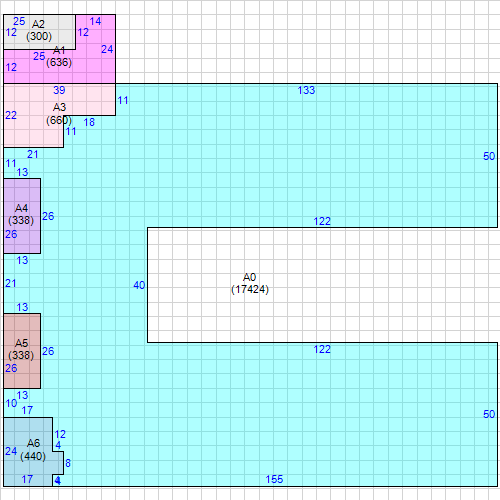Select the 21 dimension just below room A3
The height and width of the screenshot is (500, 500).
point(32,154)
